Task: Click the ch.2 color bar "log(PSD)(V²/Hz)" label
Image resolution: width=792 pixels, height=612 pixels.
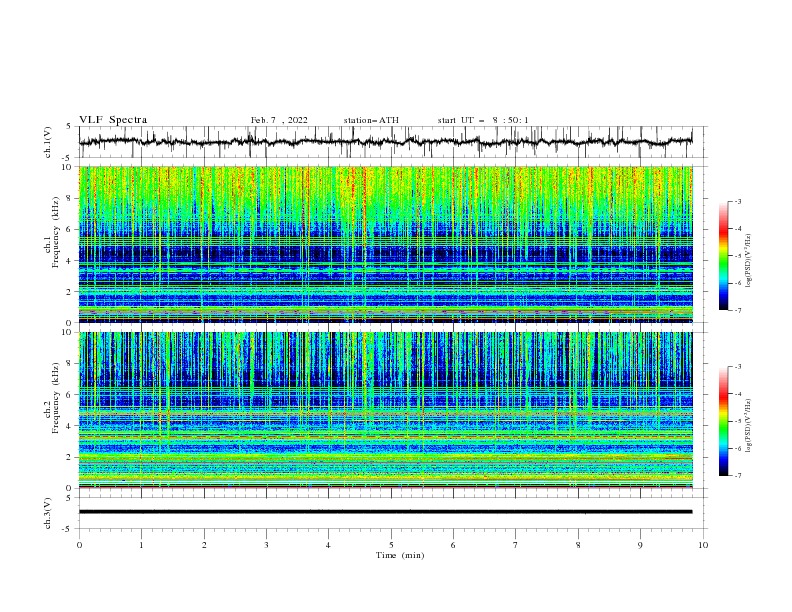Action: 749,426
